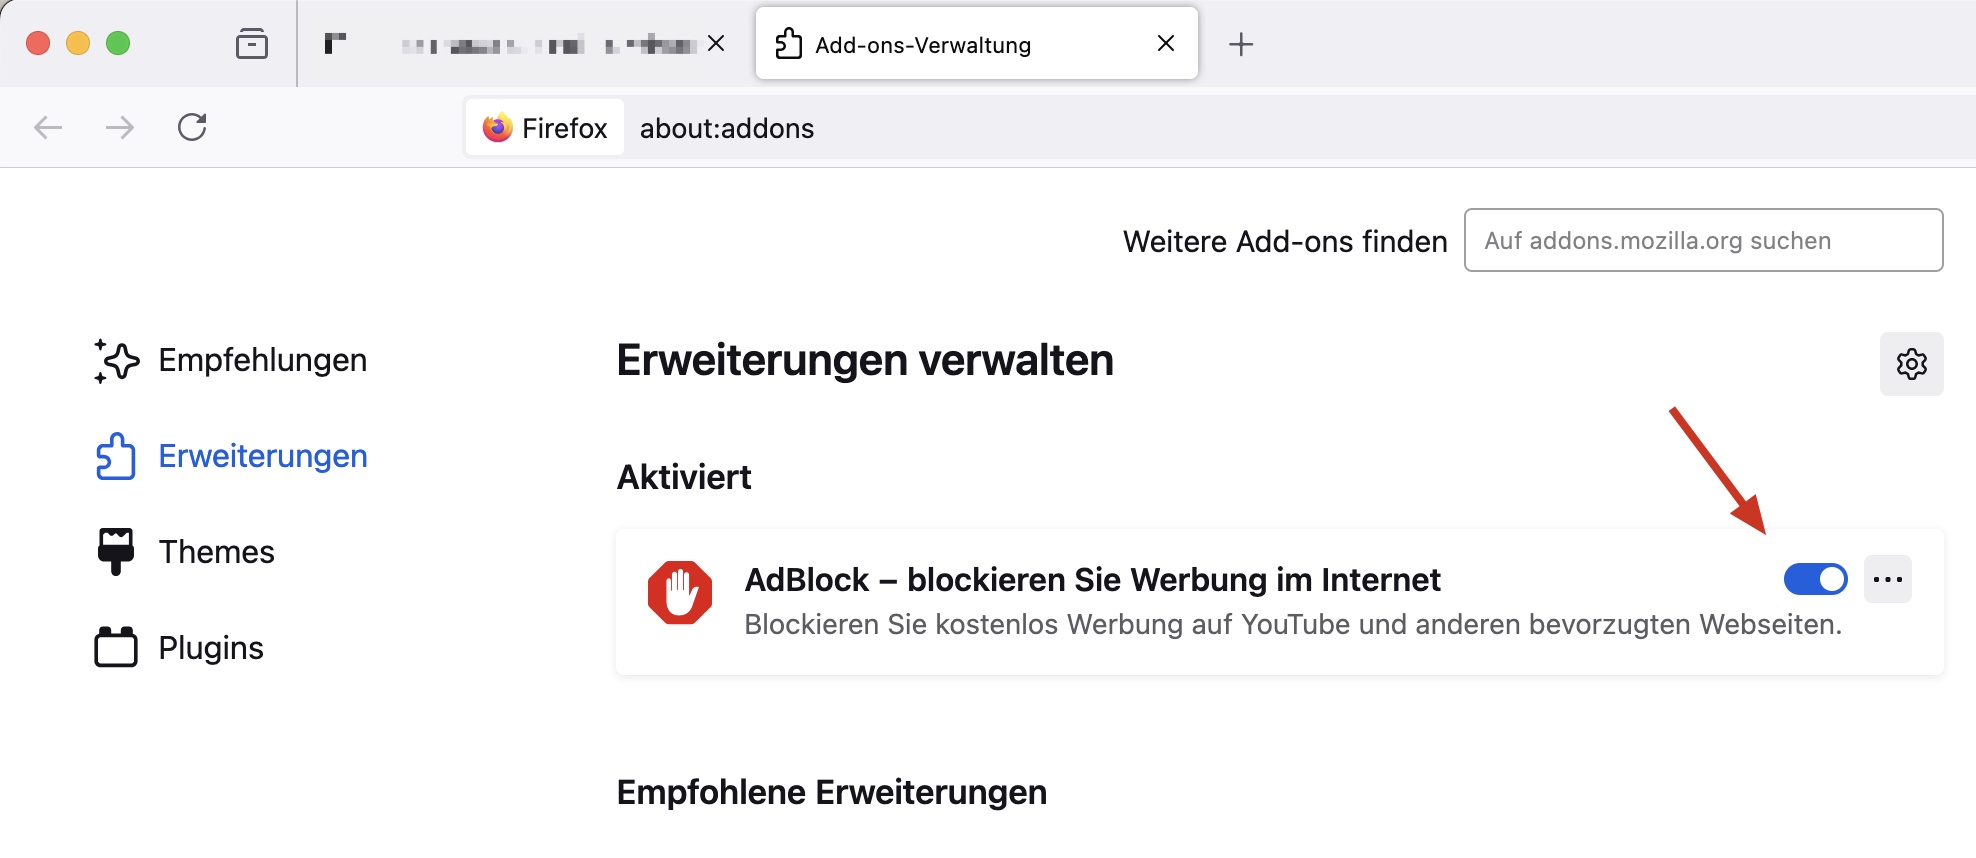1976x858 pixels.
Task: Click the puzzle icon beside Erweiterungen
Action: tap(116, 456)
